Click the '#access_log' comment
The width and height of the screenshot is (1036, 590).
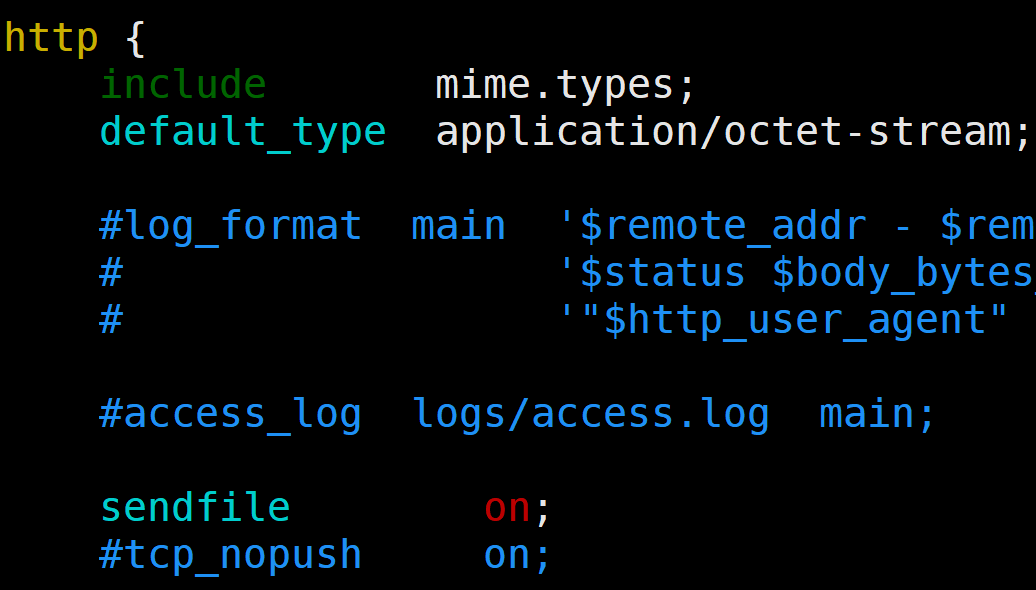tap(230, 414)
